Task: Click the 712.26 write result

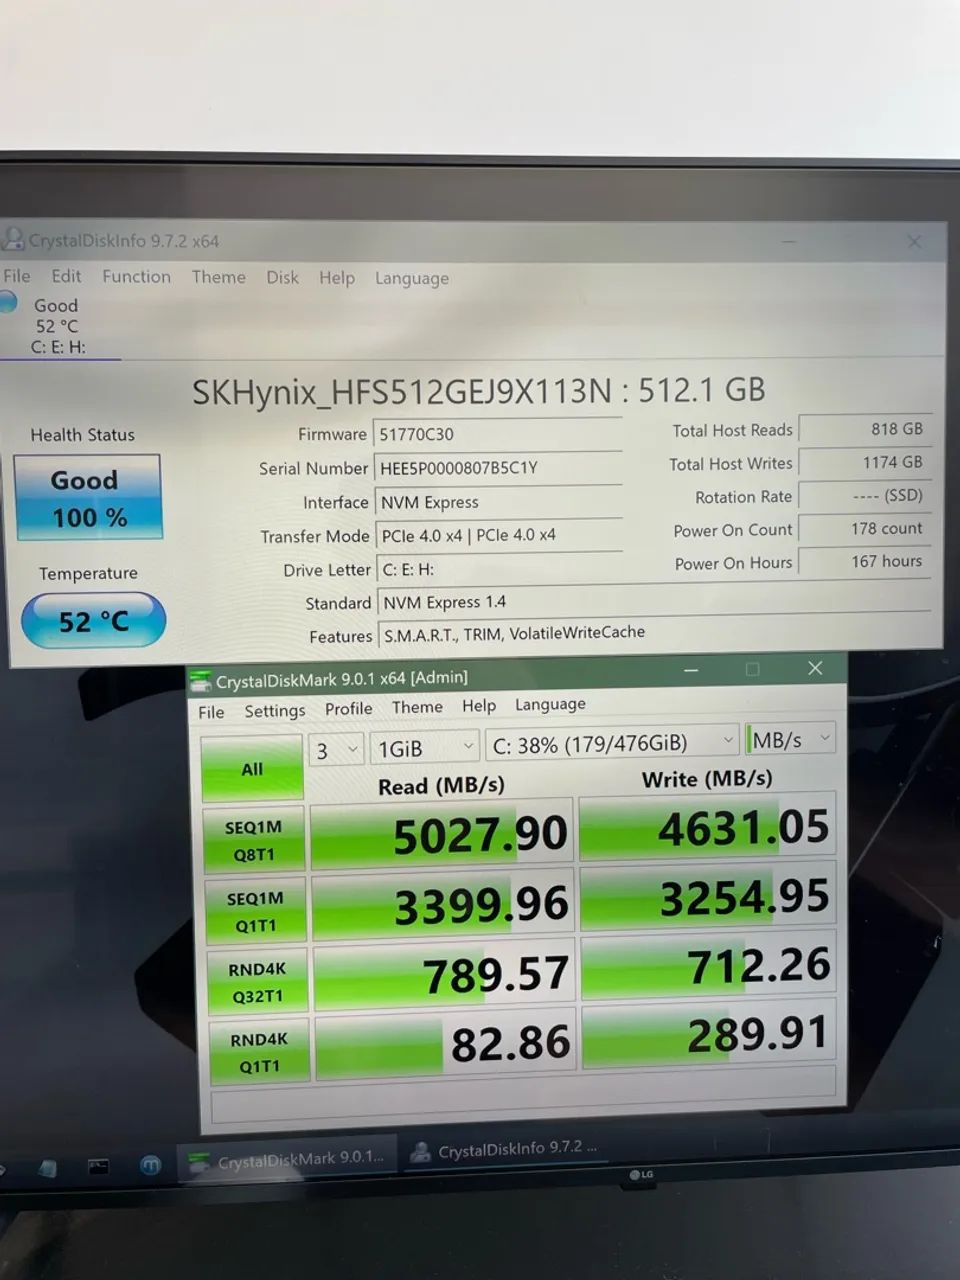Action: pyautogui.click(x=709, y=965)
